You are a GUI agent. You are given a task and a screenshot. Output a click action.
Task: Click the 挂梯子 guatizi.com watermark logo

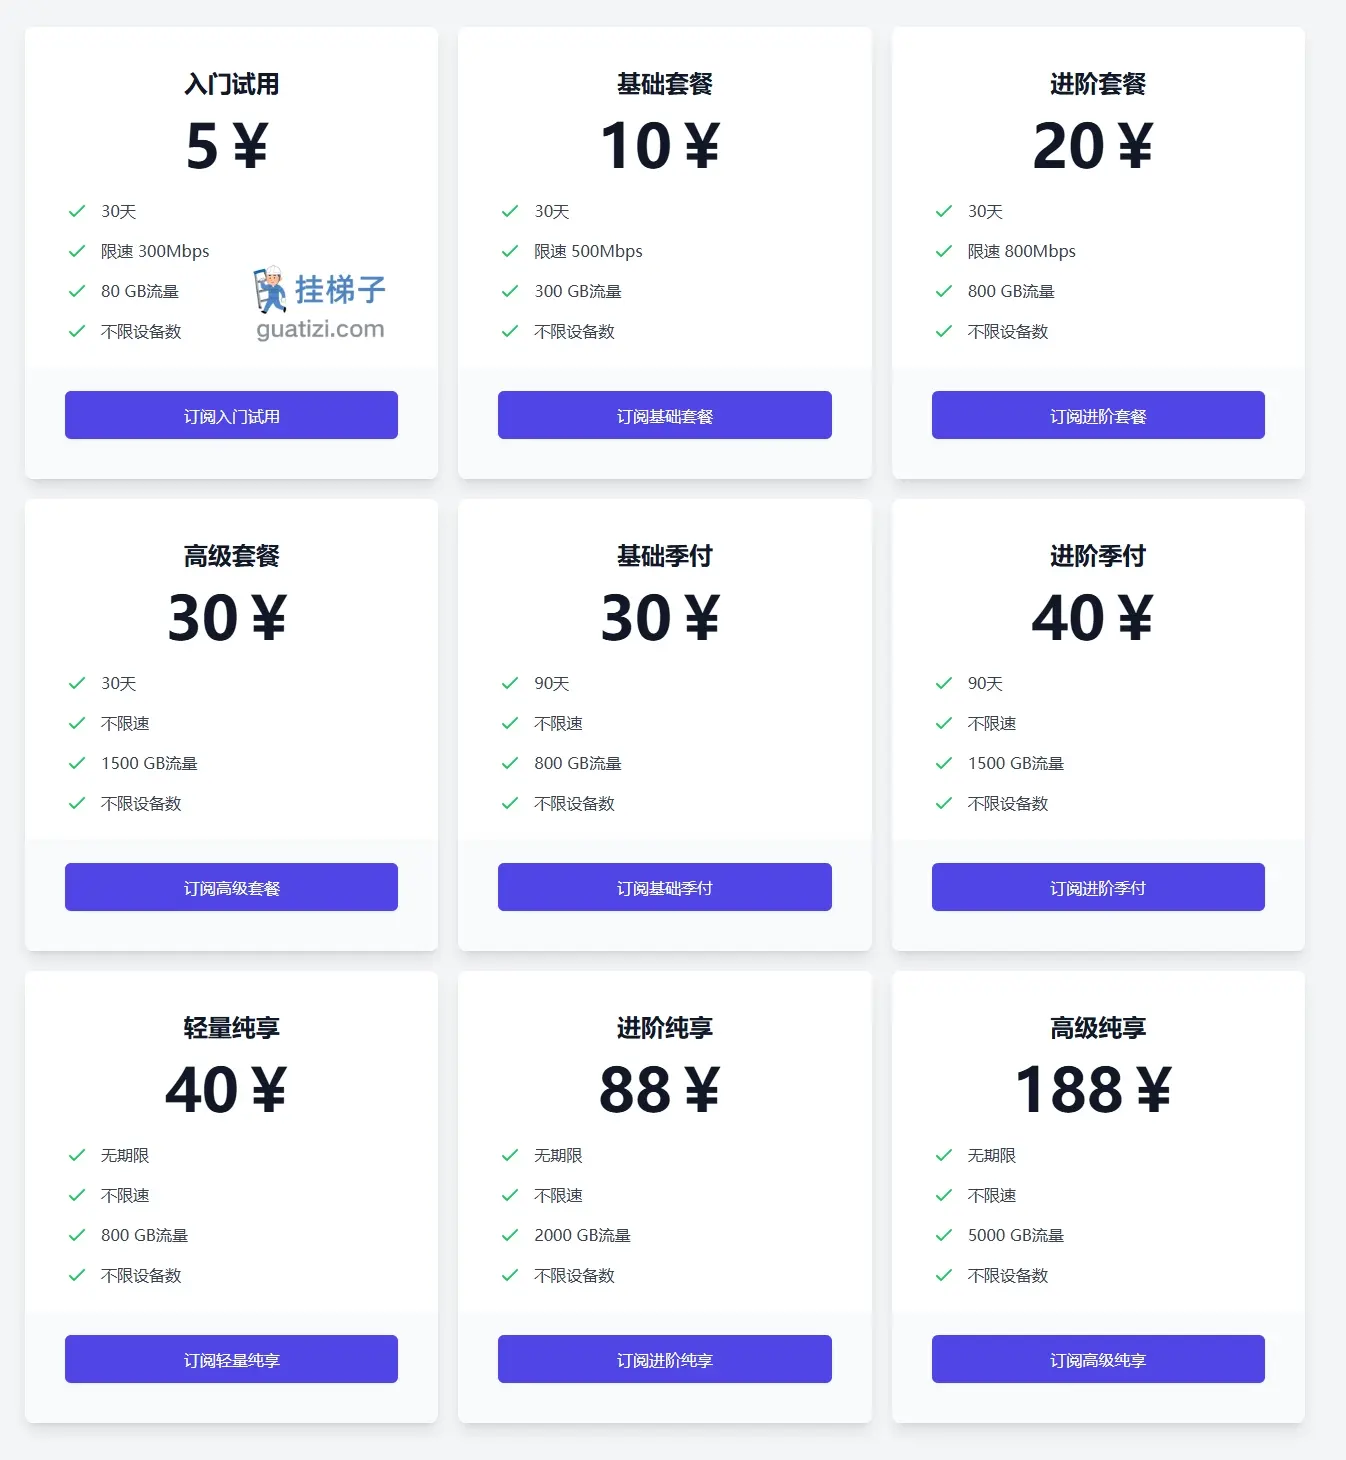click(x=320, y=304)
